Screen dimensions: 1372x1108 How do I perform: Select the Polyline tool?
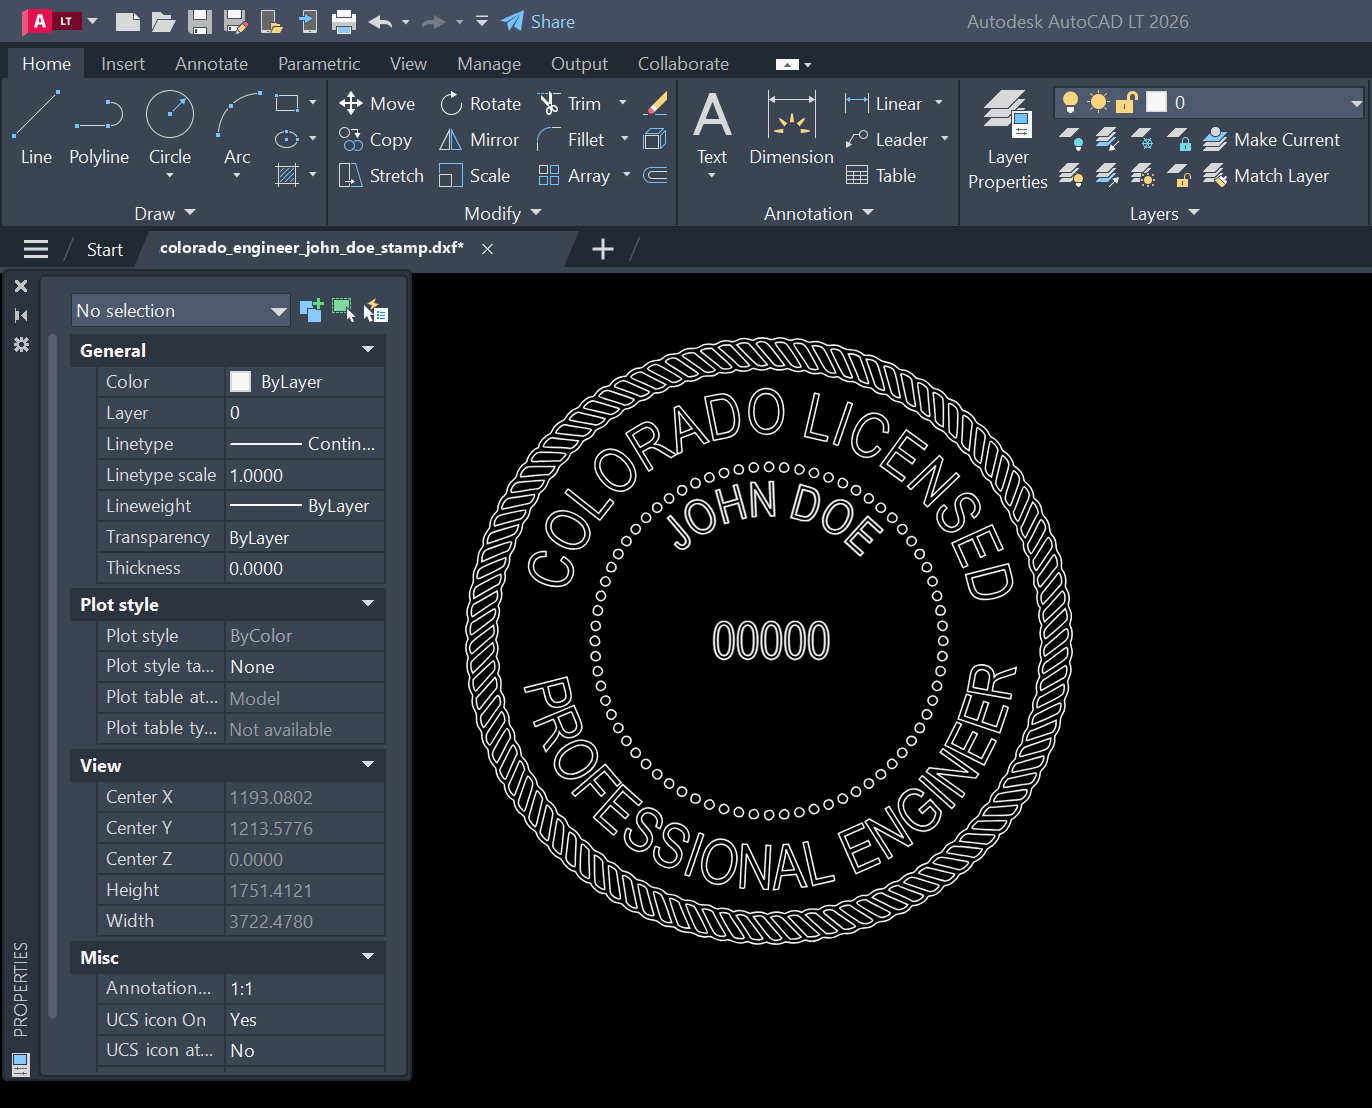[99, 128]
